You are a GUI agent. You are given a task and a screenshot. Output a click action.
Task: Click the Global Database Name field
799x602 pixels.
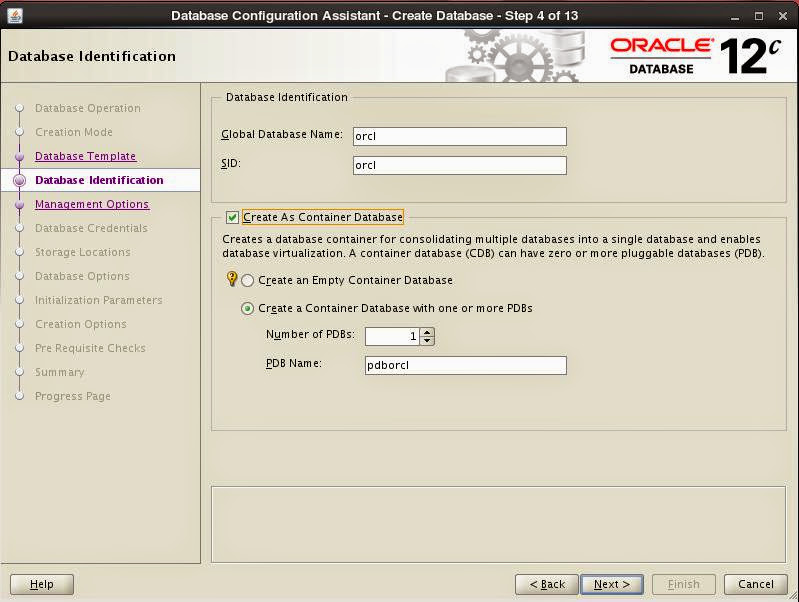(460, 136)
